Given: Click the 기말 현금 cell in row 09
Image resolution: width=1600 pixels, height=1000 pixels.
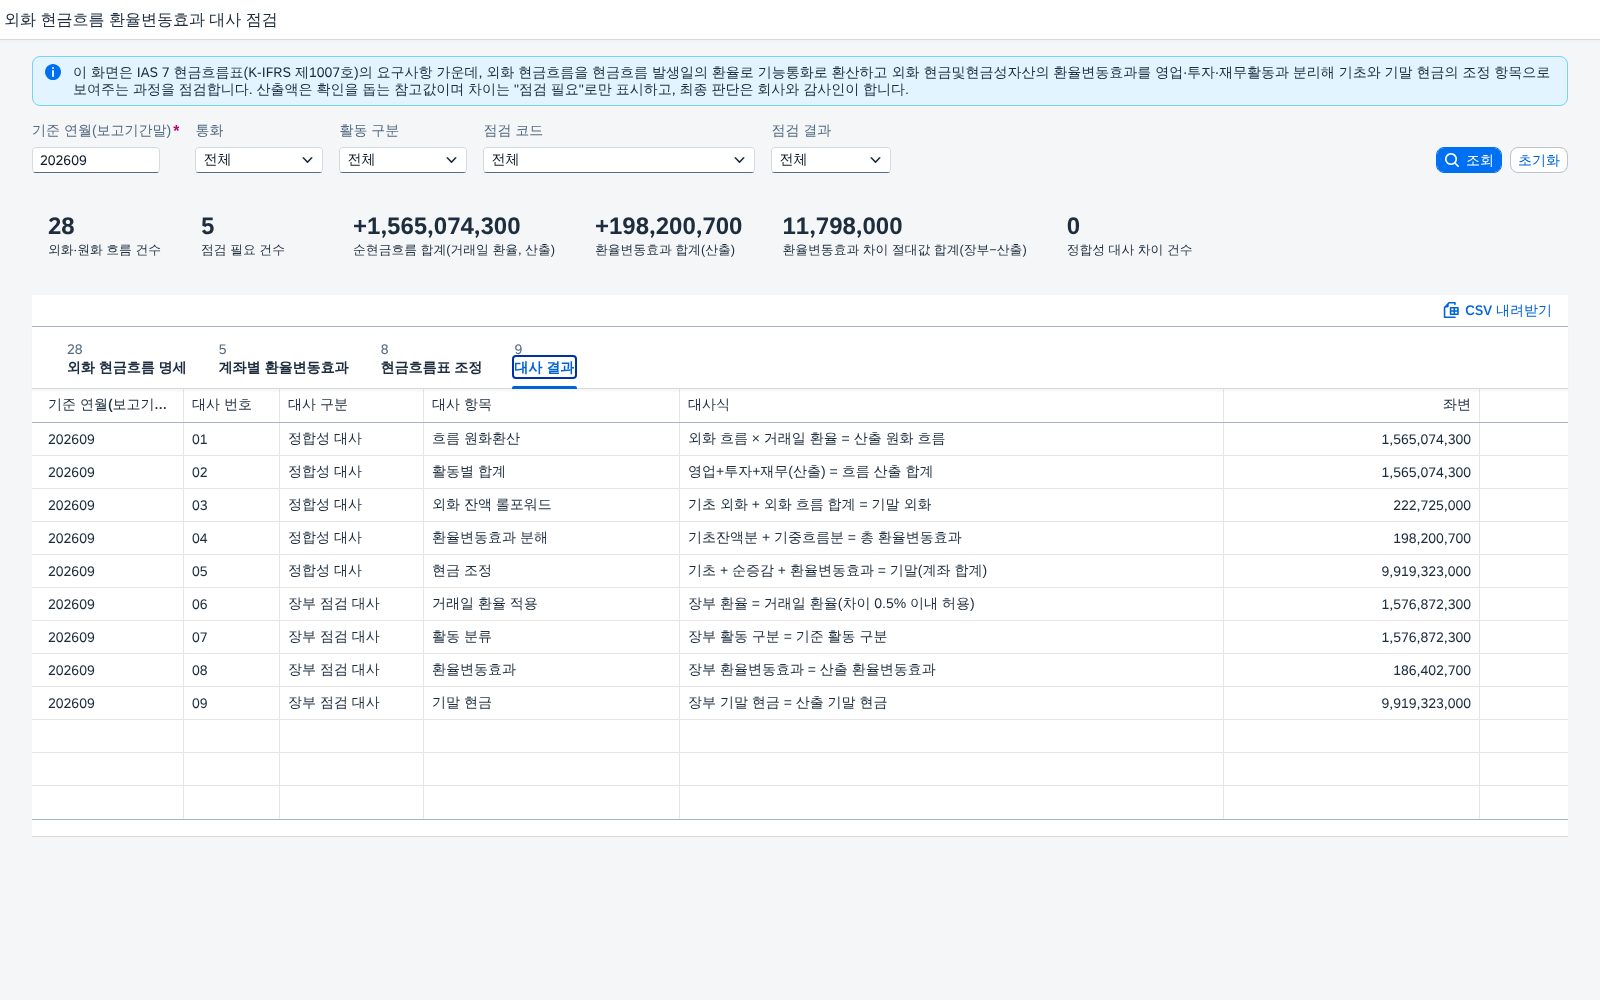Looking at the screenshot, I should pyautogui.click(x=552, y=703).
